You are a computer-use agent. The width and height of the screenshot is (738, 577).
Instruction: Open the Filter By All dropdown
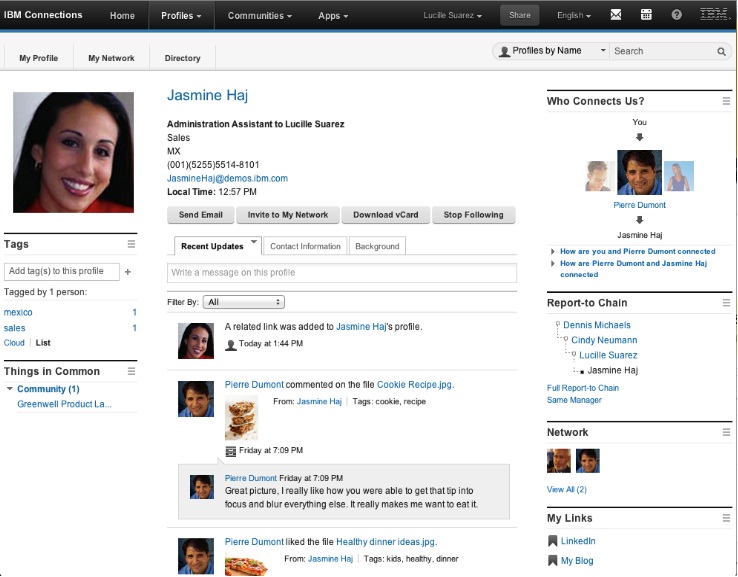tap(244, 302)
